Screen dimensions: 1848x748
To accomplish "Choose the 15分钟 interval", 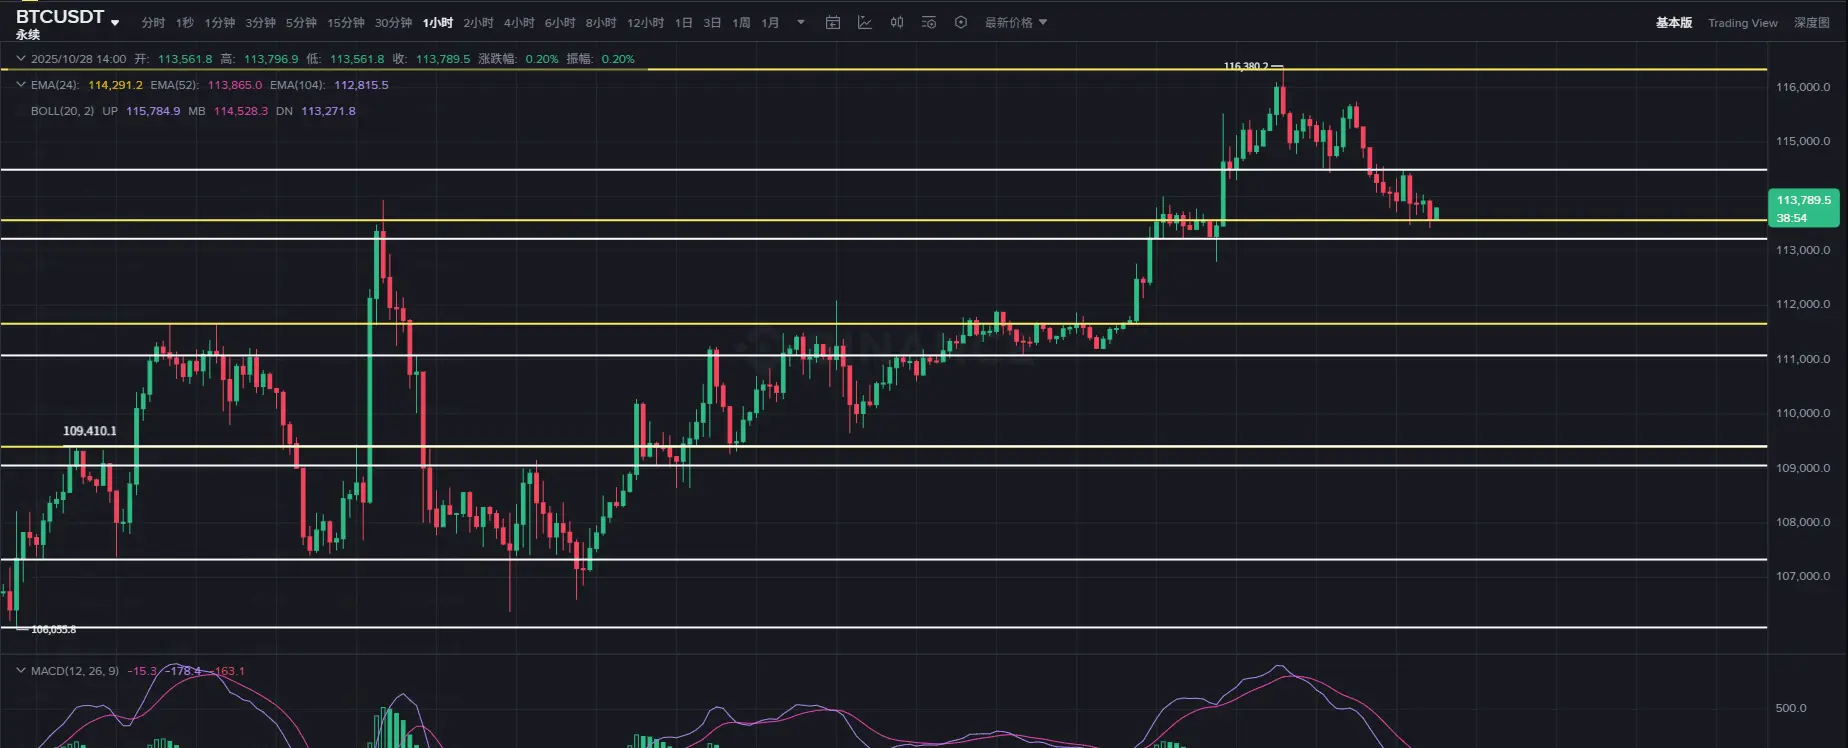I will 346,22.
